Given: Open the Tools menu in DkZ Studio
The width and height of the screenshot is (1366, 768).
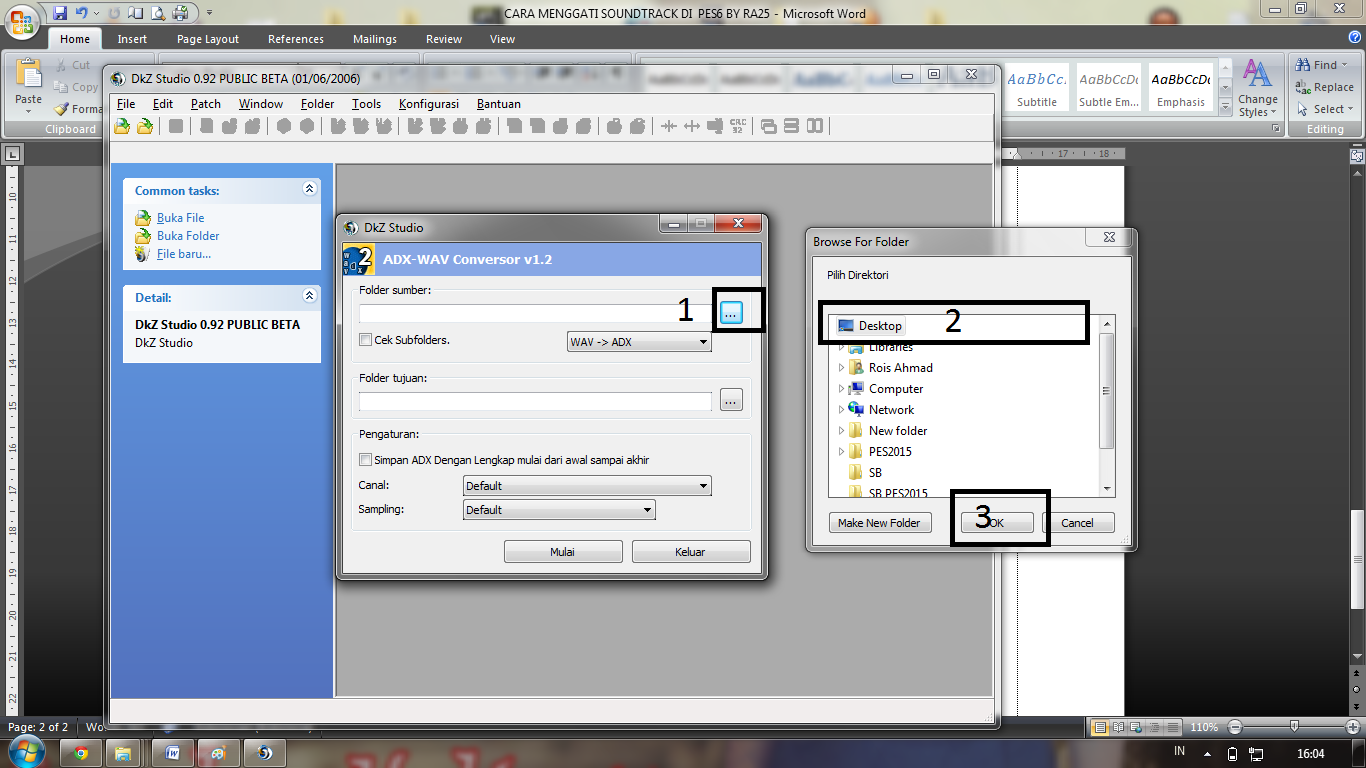Looking at the screenshot, I should (366, 104).
